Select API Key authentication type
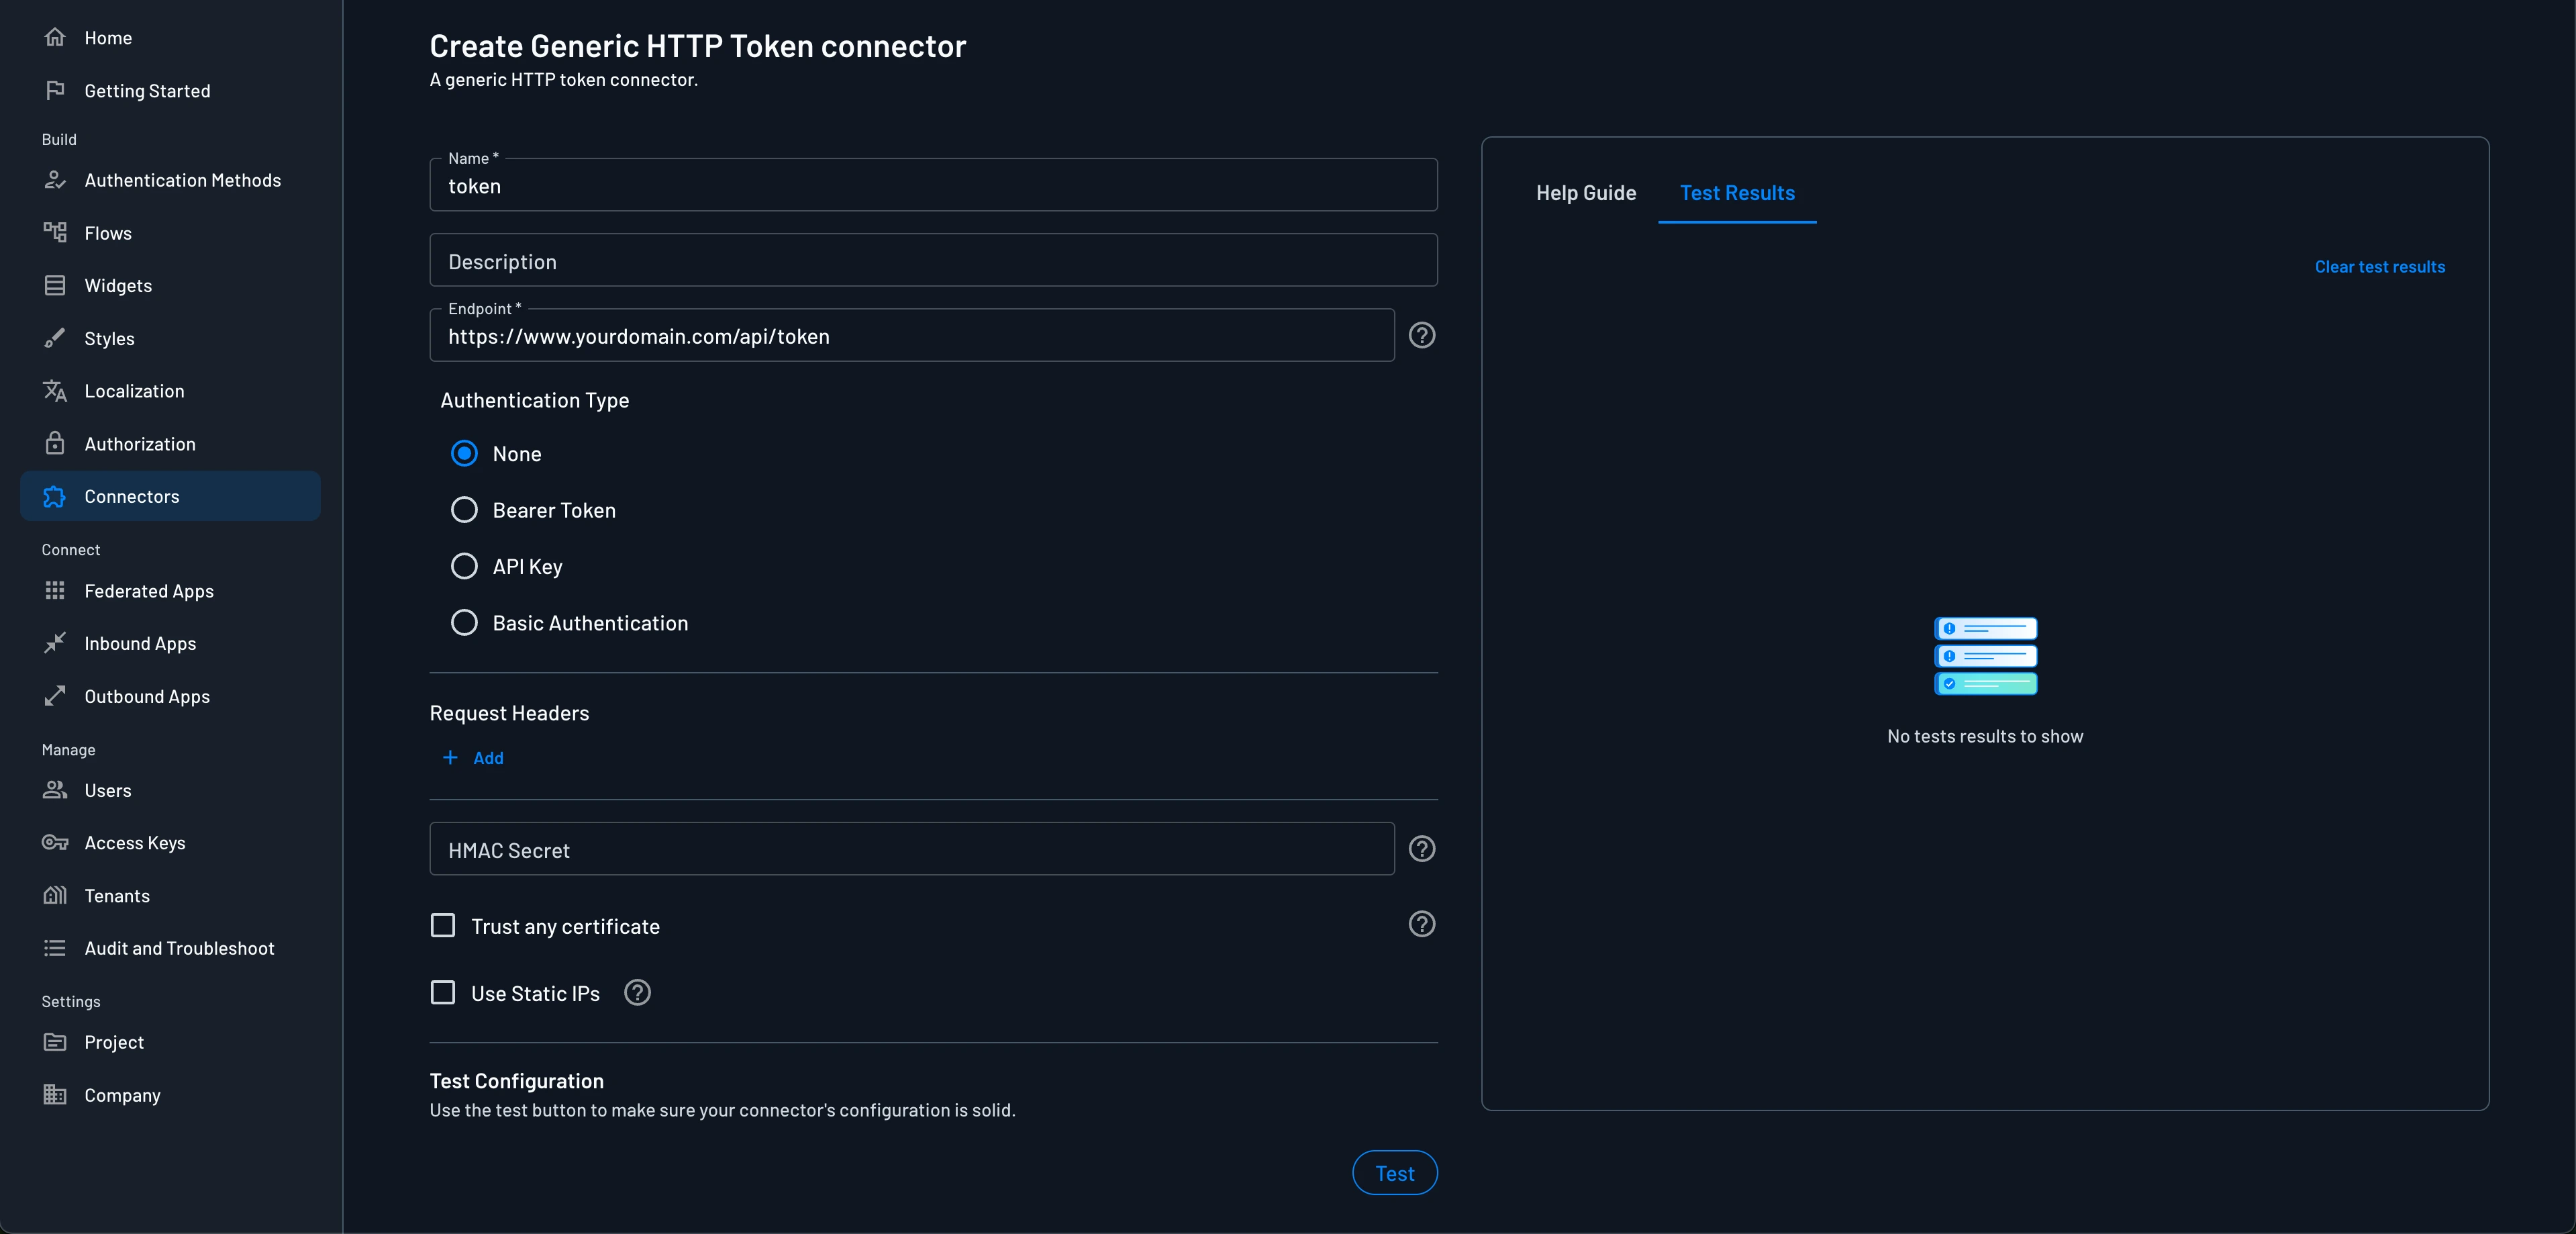 pos(464,566)
